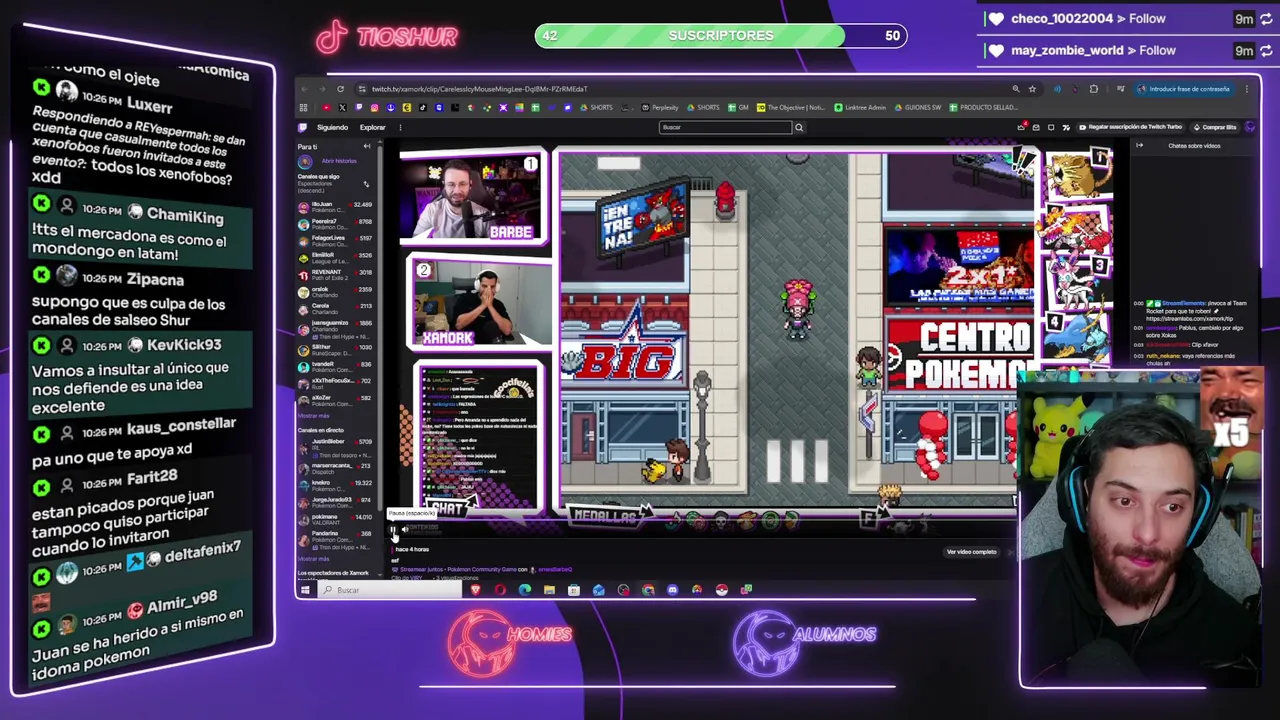Click the Twitch logo home icon

[302, 127]
